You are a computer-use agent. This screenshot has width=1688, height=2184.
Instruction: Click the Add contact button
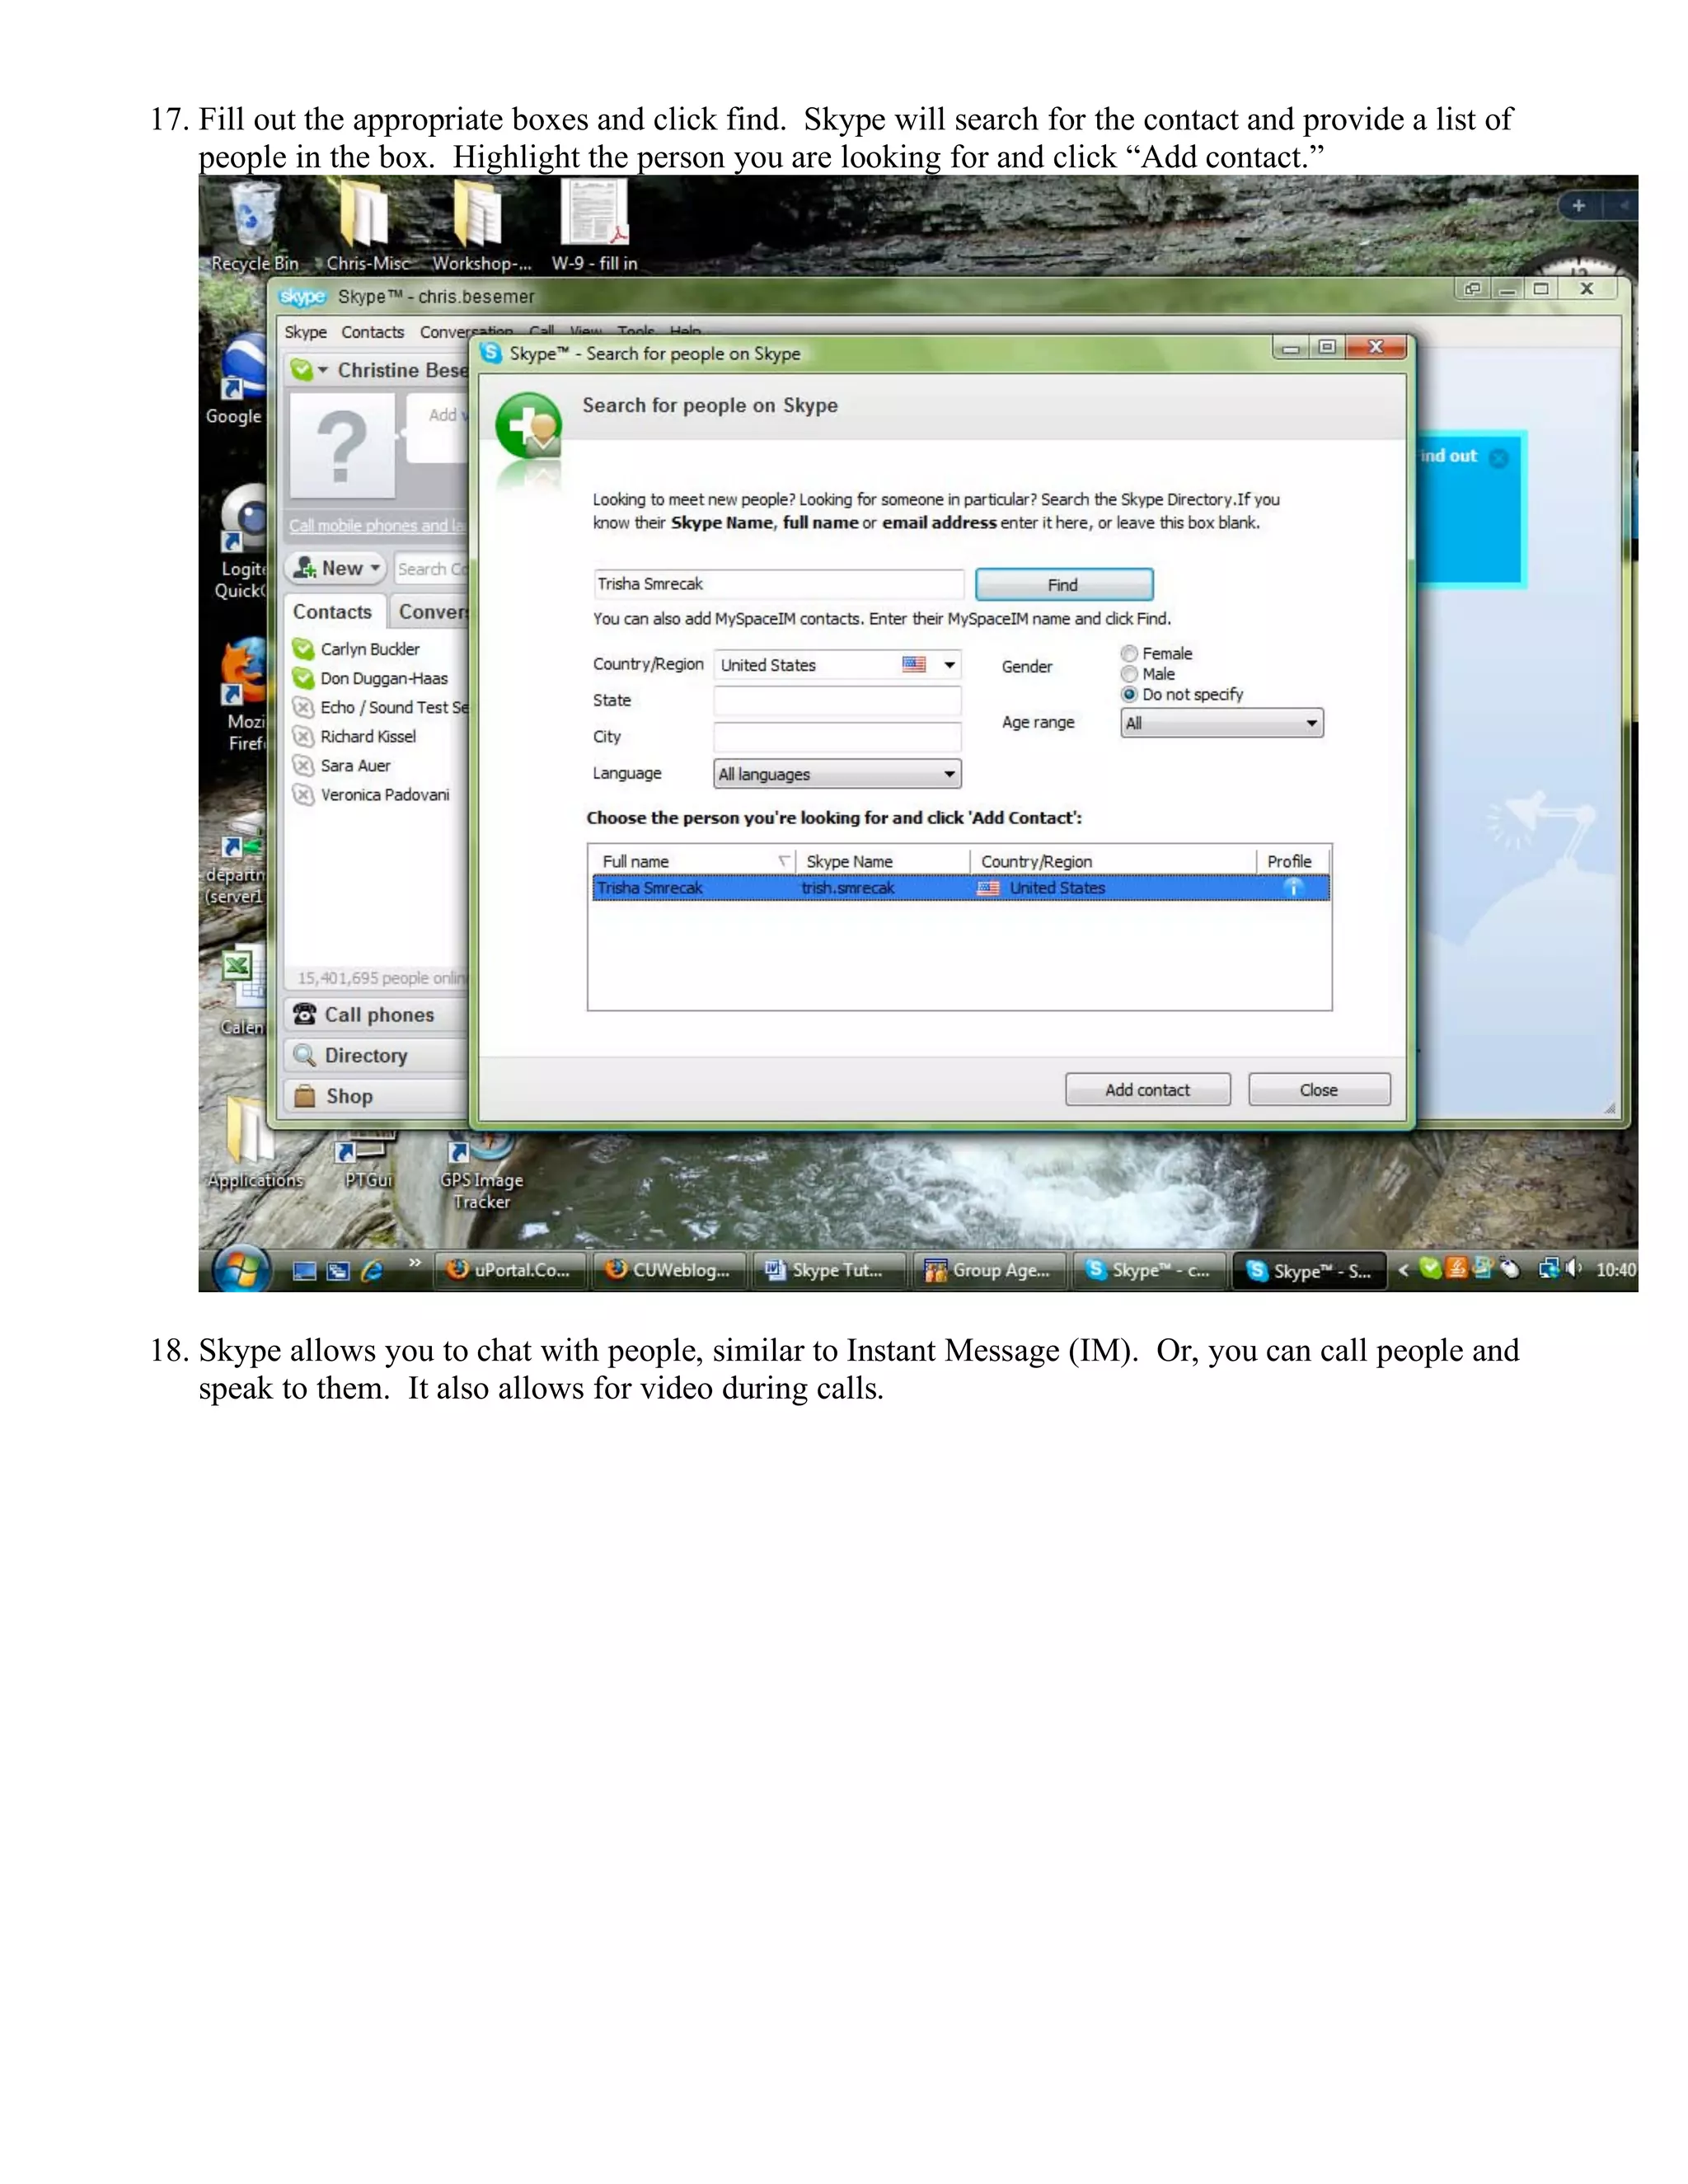click(x=1148, y=1090)
